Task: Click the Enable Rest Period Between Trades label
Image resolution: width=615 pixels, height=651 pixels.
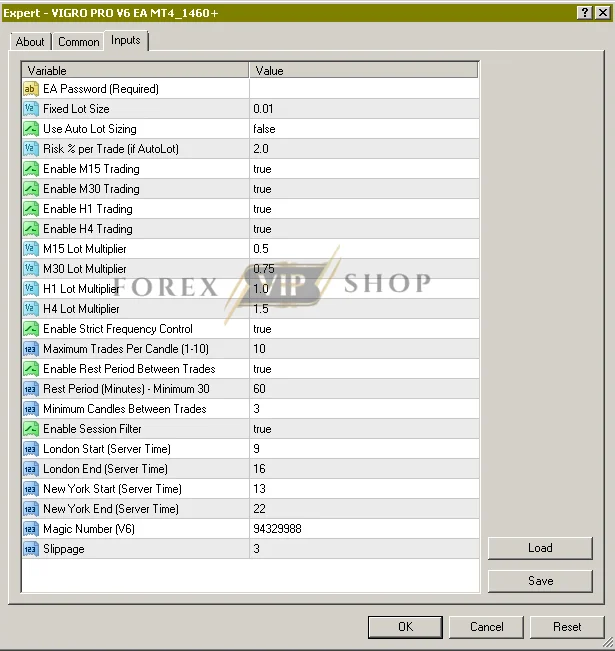Action: [129, 369]
